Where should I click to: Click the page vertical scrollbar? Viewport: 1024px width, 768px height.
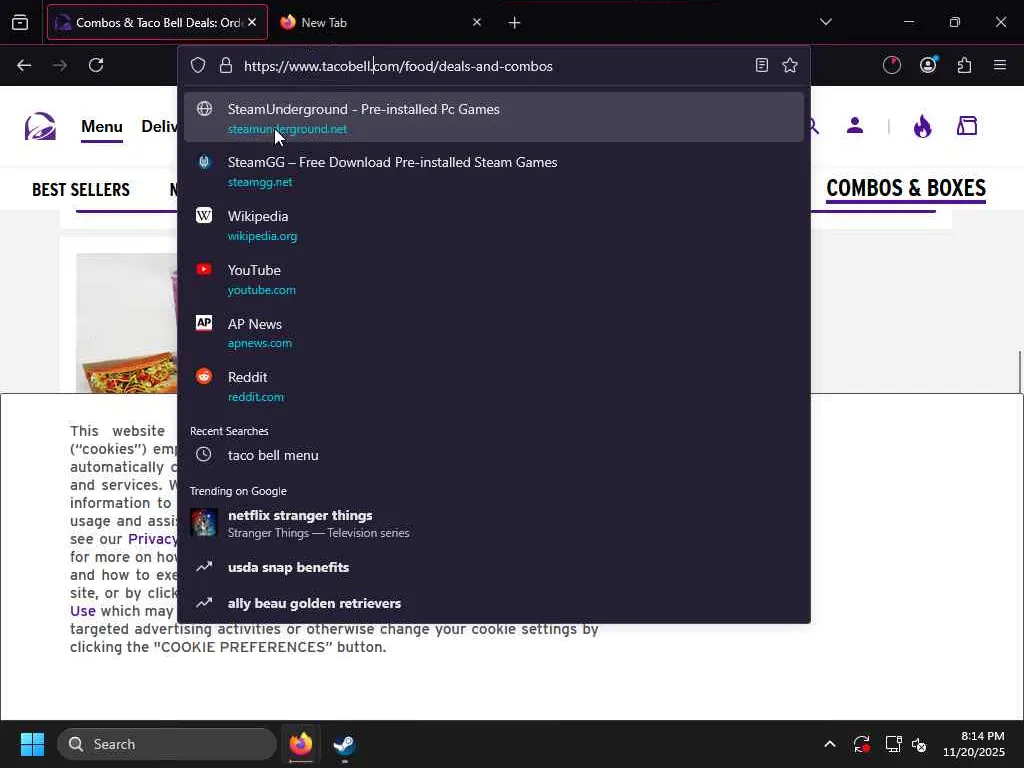click(x=1019, y=372)
